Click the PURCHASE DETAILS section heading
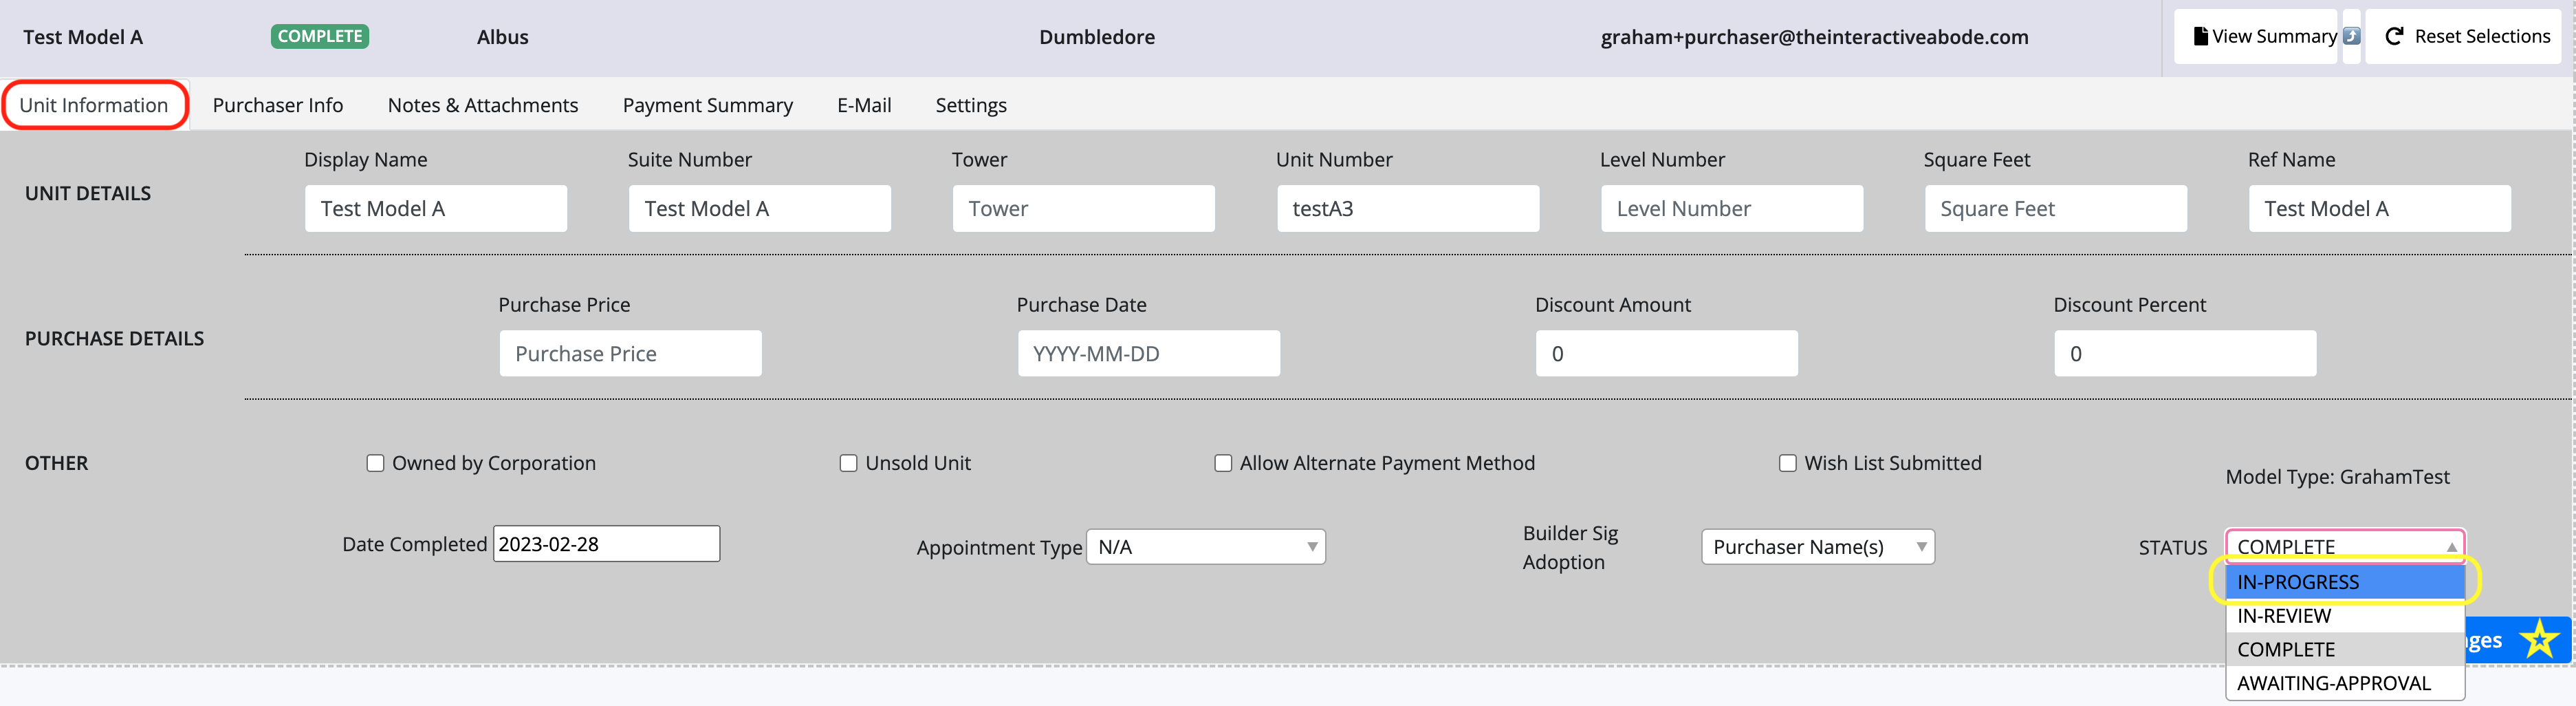 tap(114, 338)
